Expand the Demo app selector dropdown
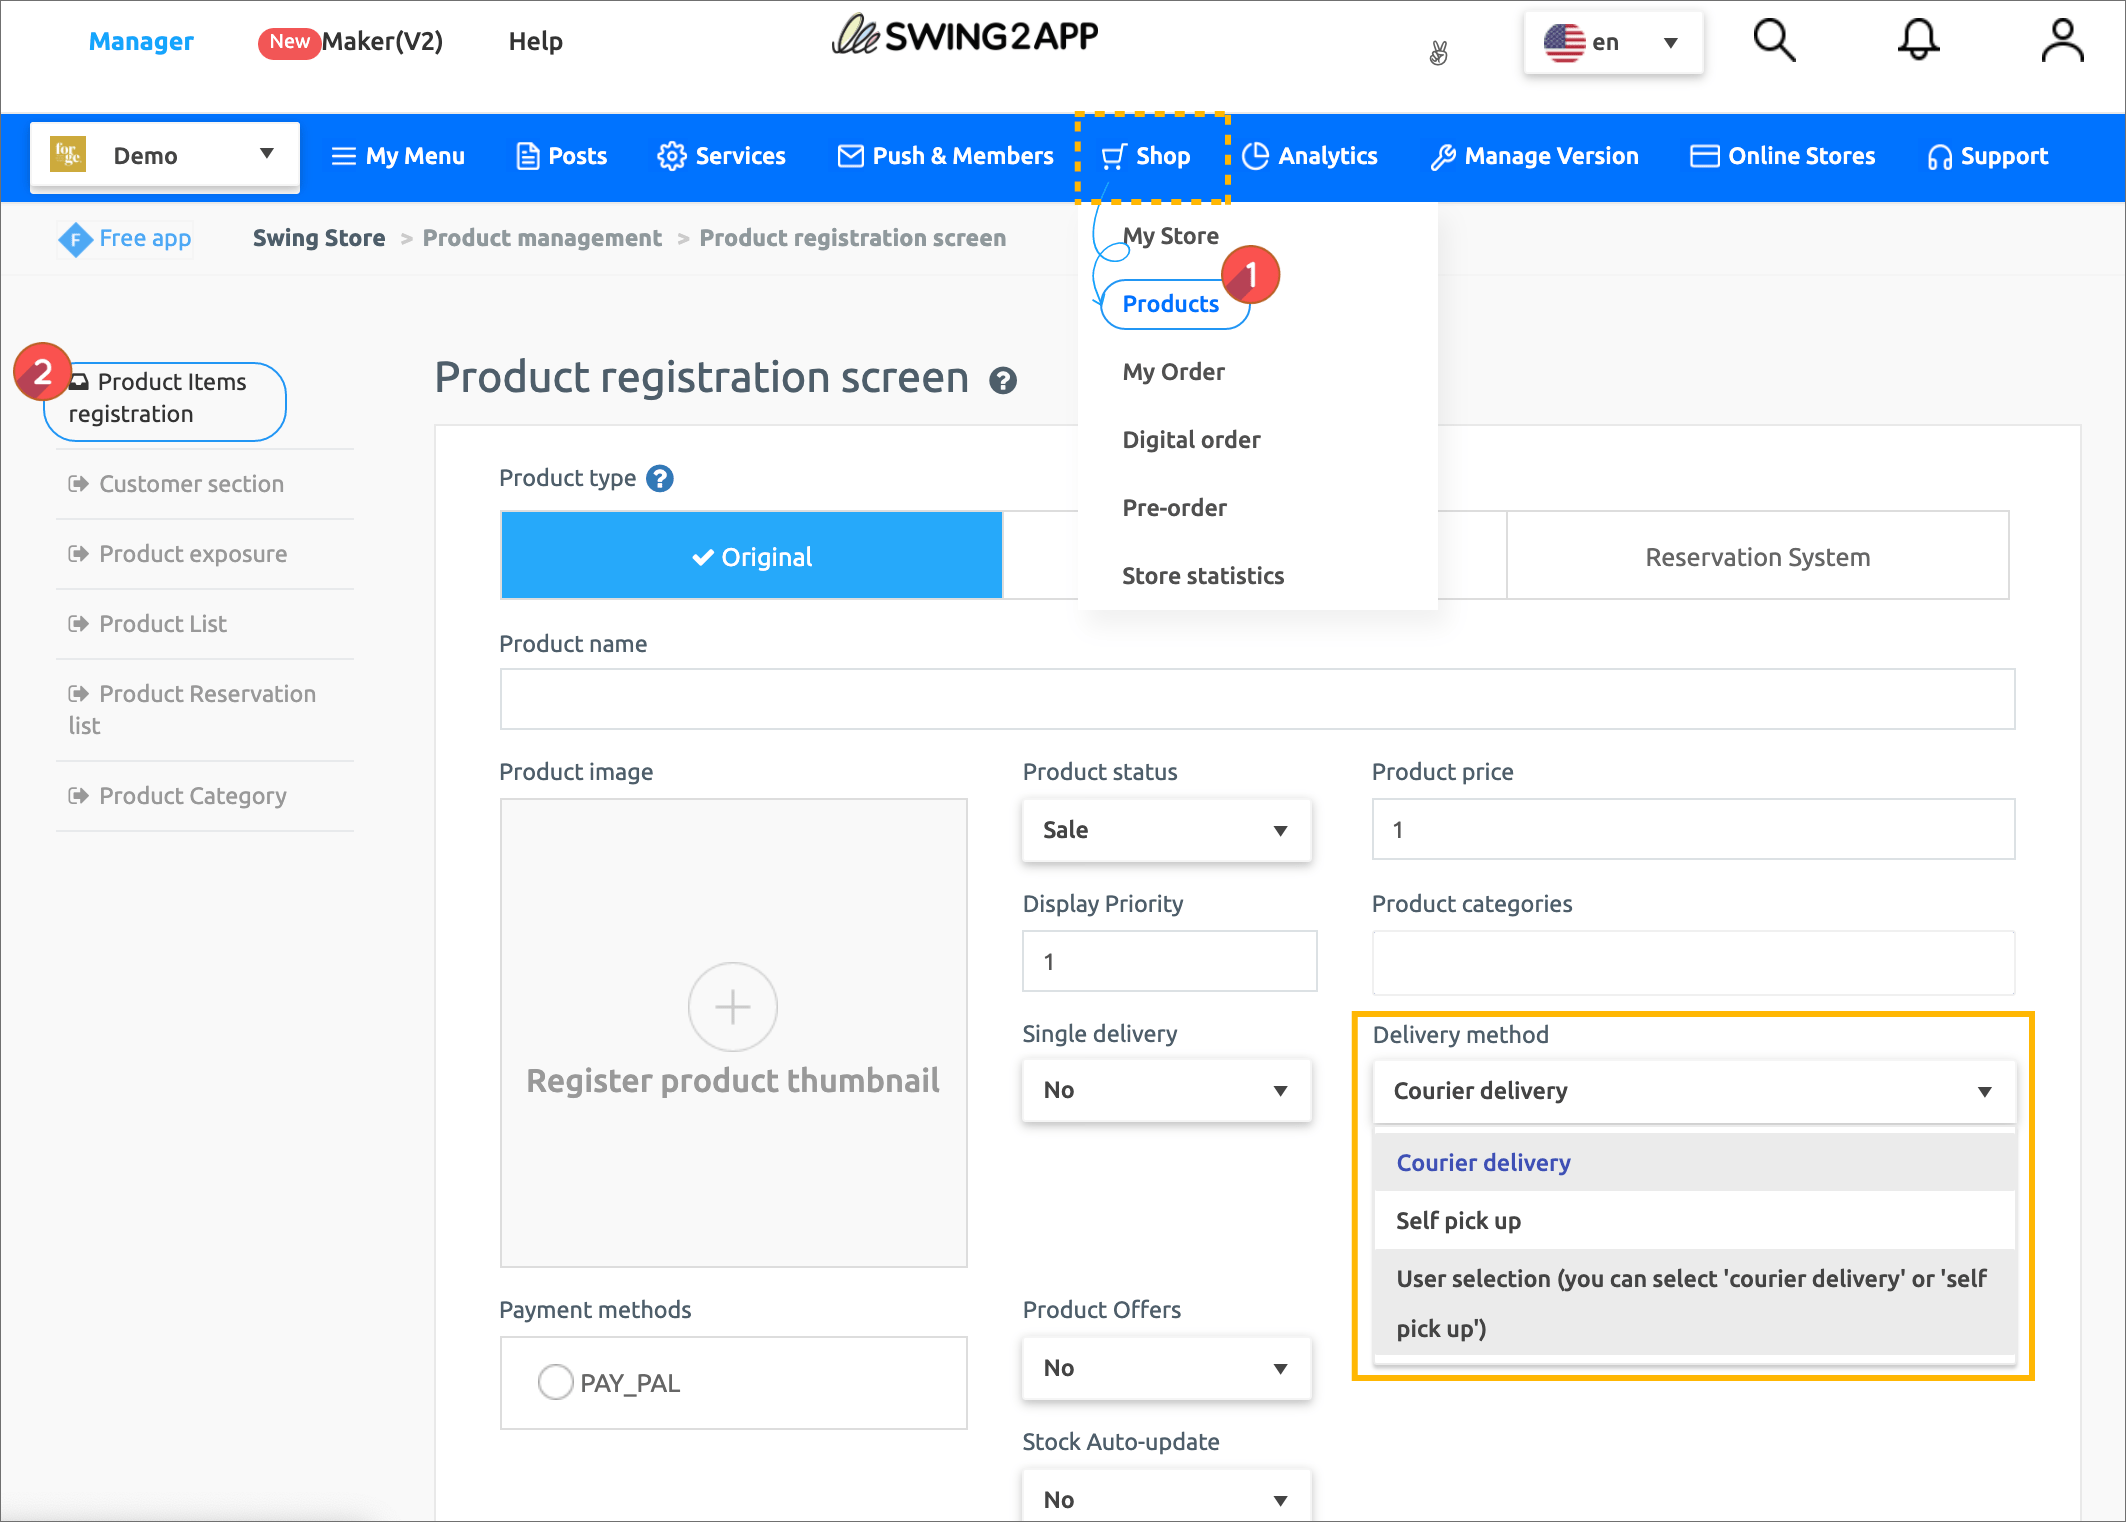This screenshot has height=1522, width=2126. pyautogui.click(x=165, y=155)
